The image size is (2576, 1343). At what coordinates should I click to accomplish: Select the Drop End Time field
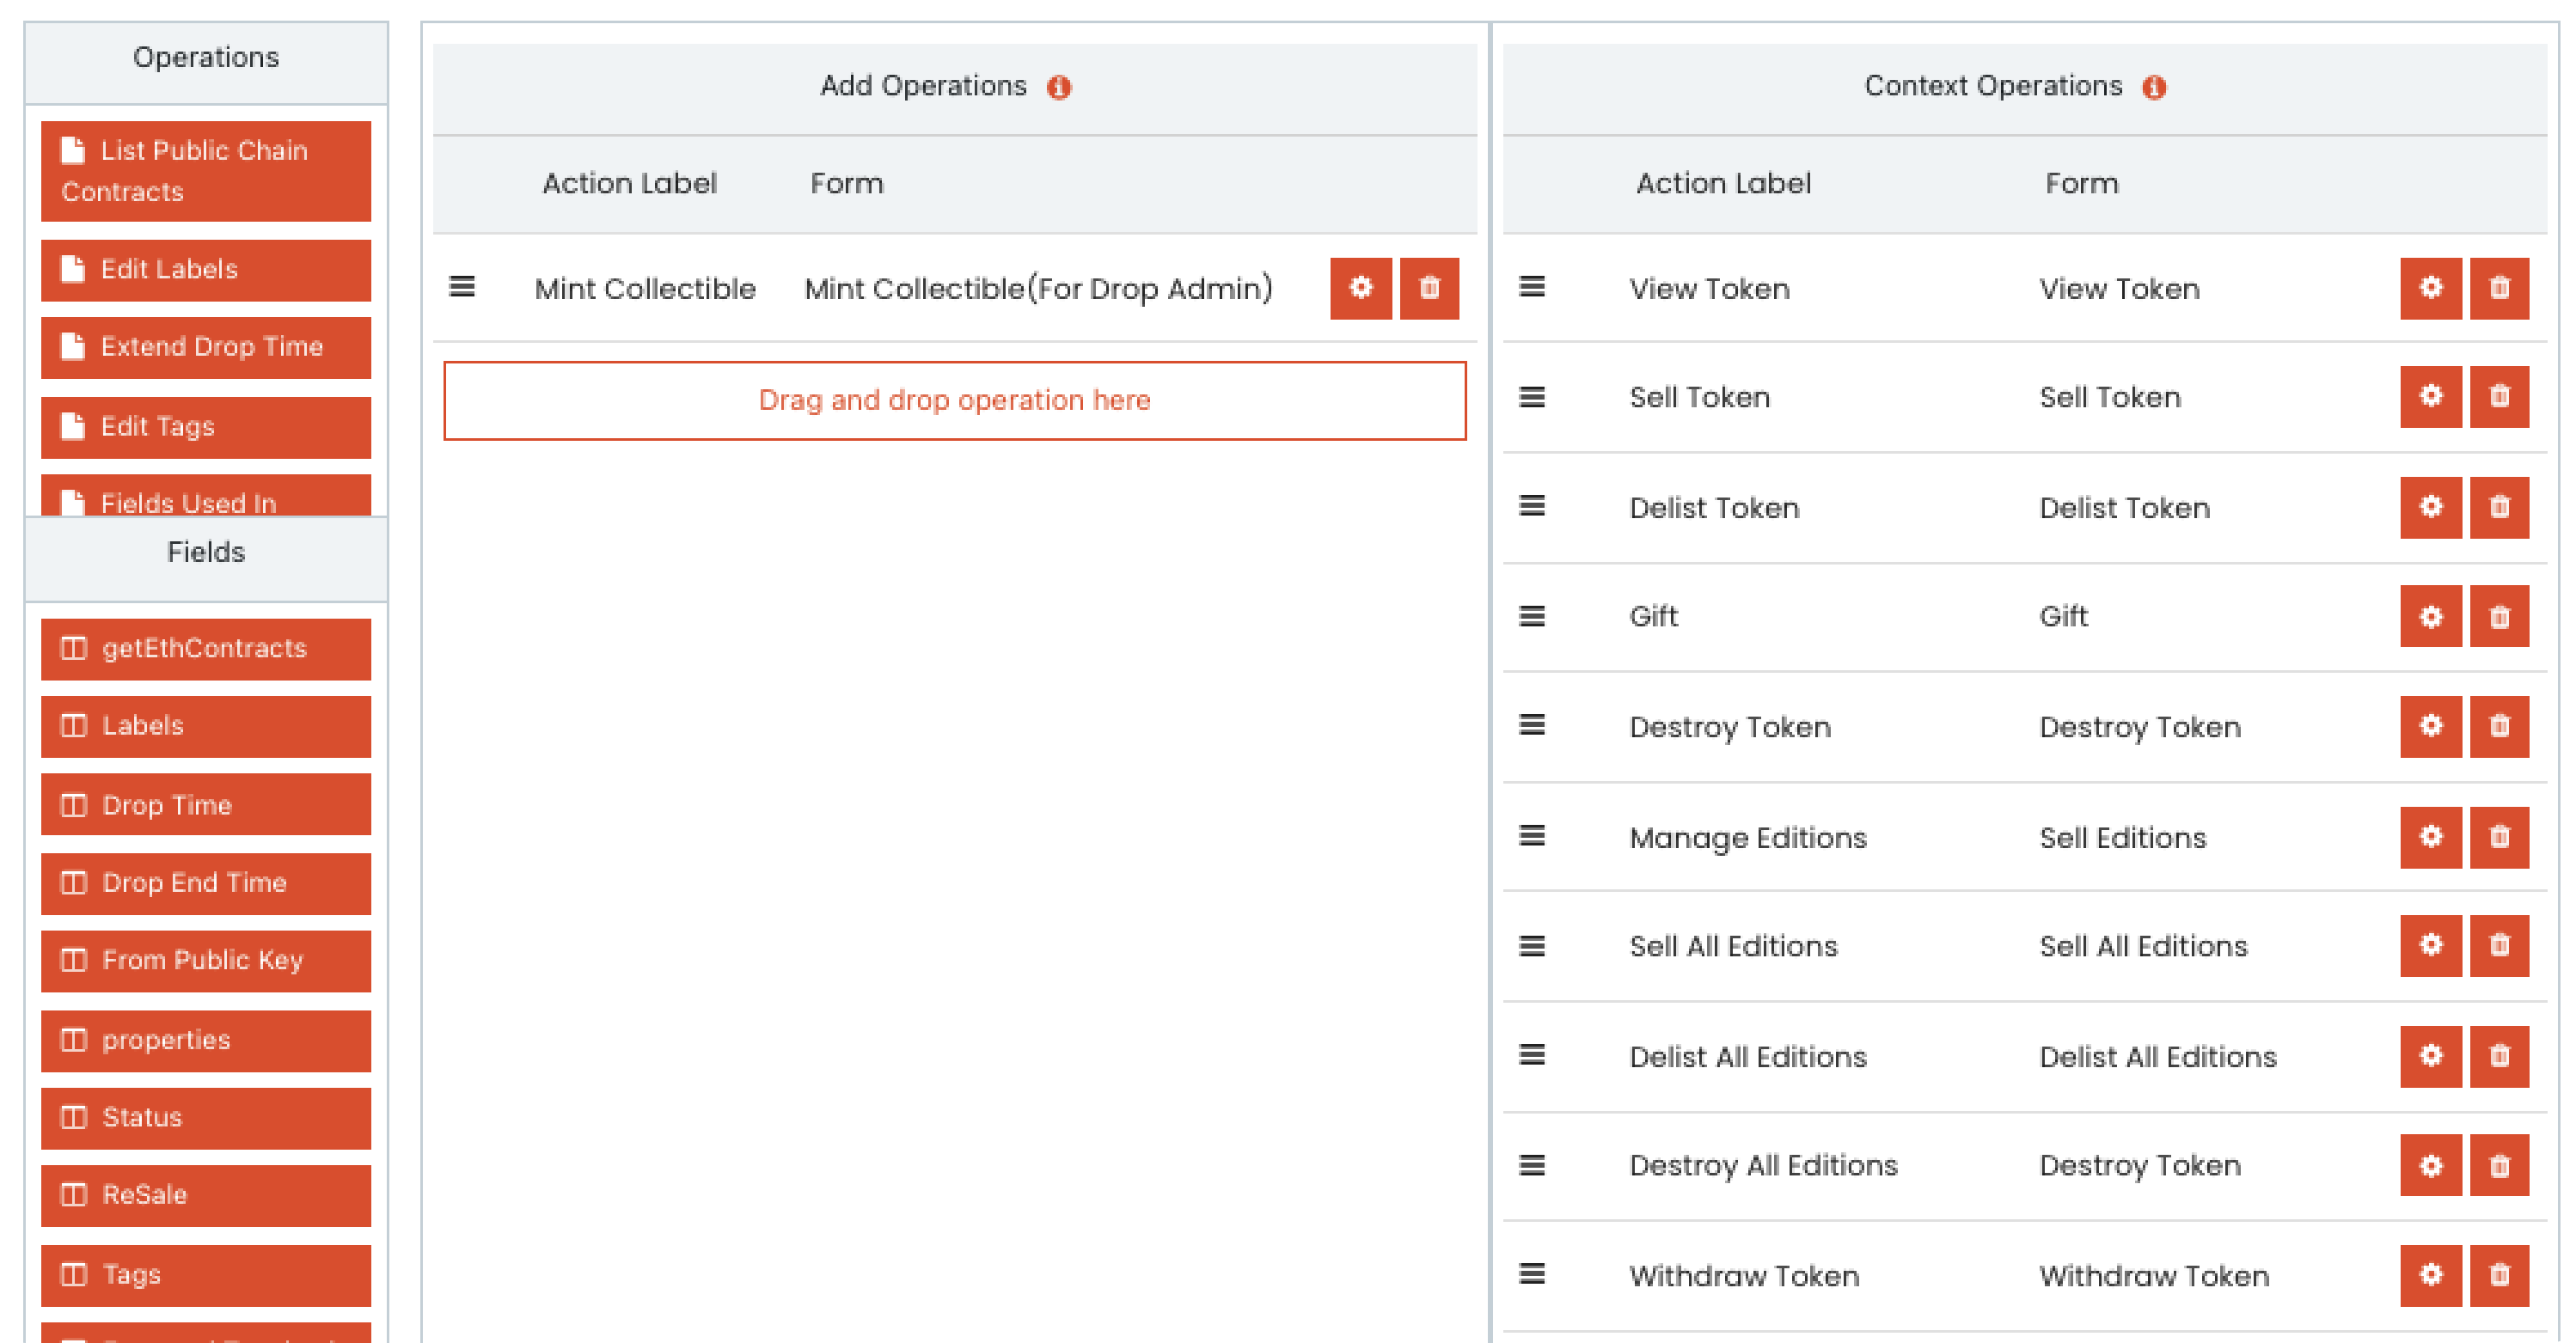point(206,883)
